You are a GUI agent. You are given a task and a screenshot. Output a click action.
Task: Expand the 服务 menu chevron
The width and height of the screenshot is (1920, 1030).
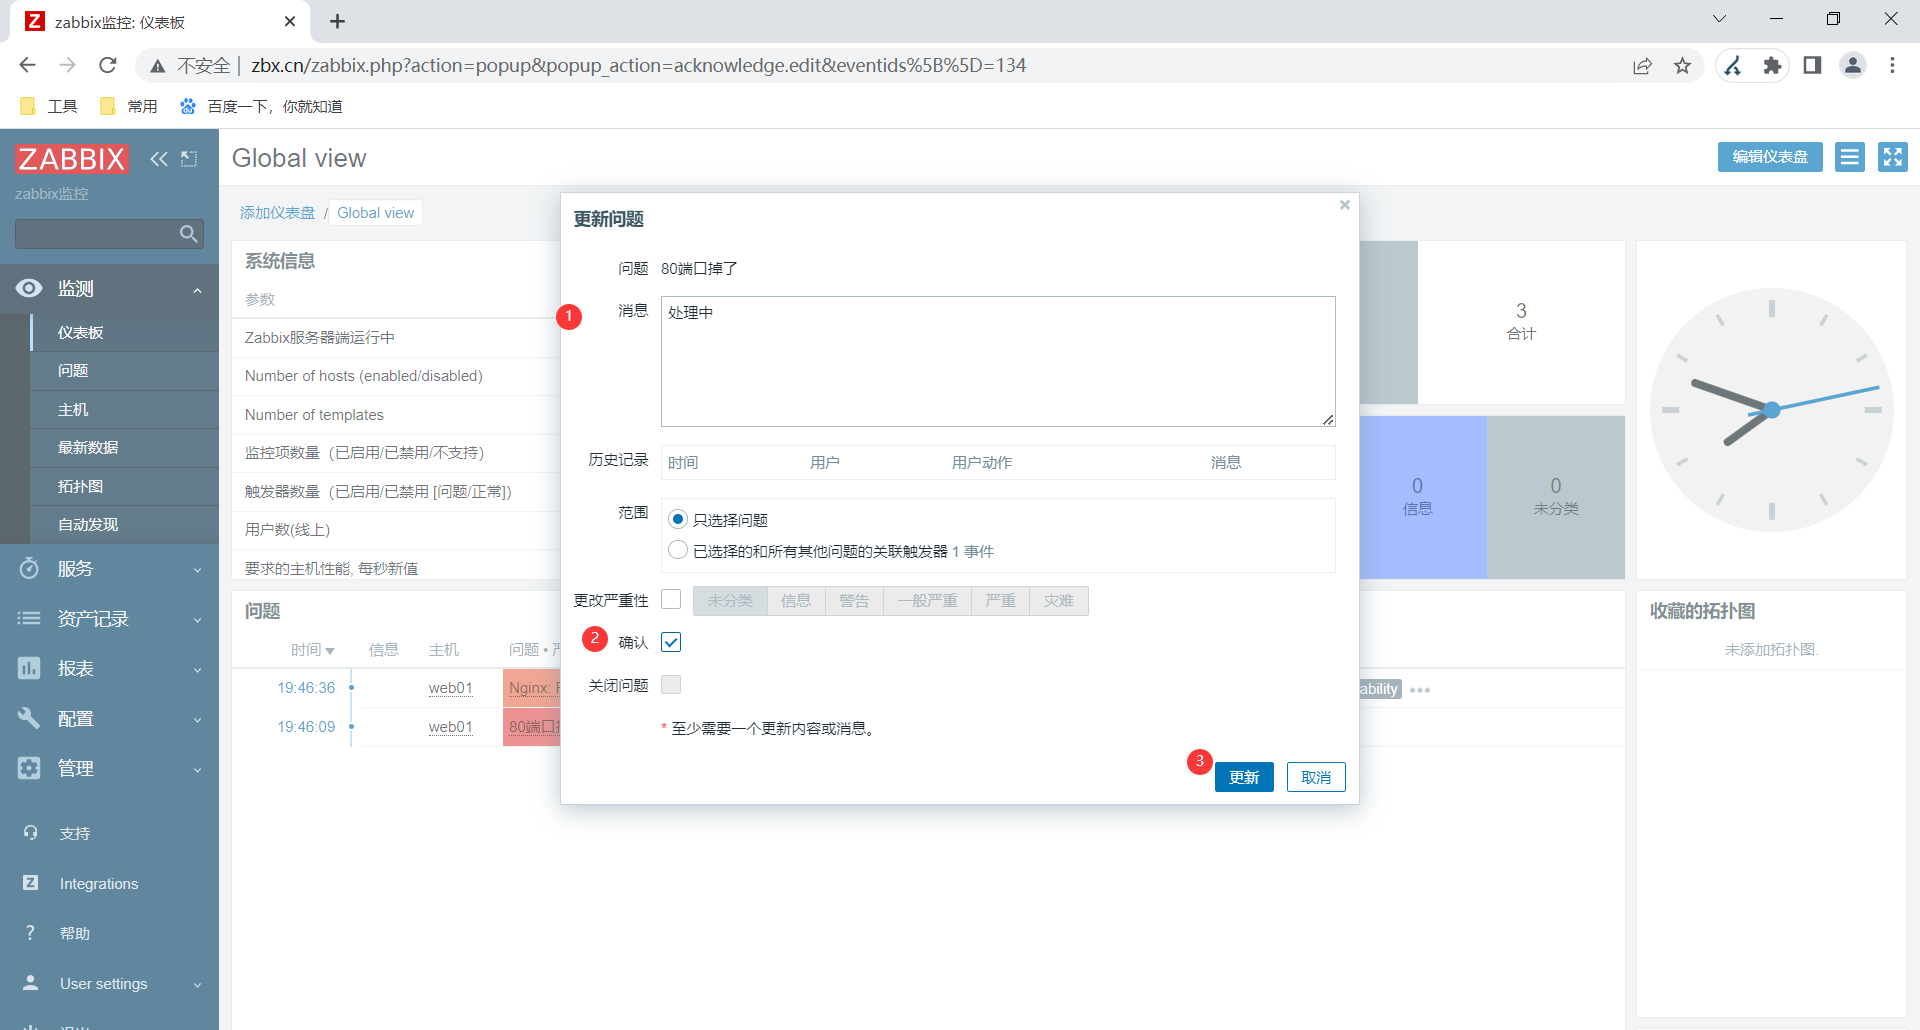197,570
